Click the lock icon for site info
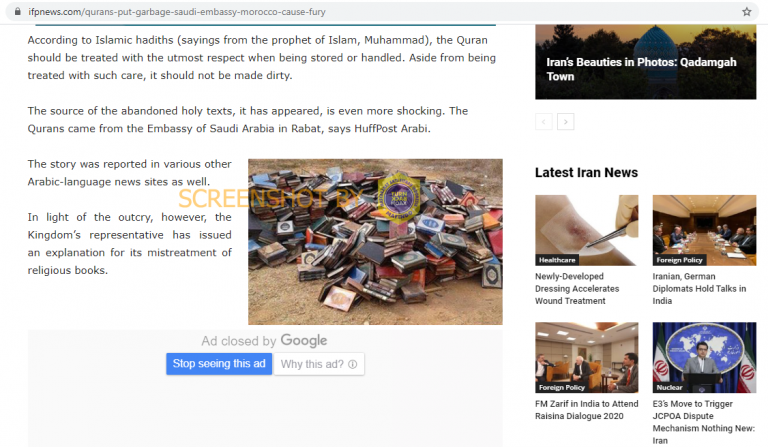The image size is (768, 447). pyautogui.click(x=18, y=11)
